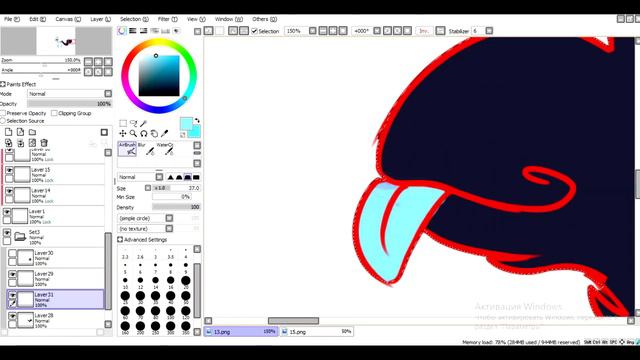Open the brush Size multiplier dropdown

[x=148, y=188]
